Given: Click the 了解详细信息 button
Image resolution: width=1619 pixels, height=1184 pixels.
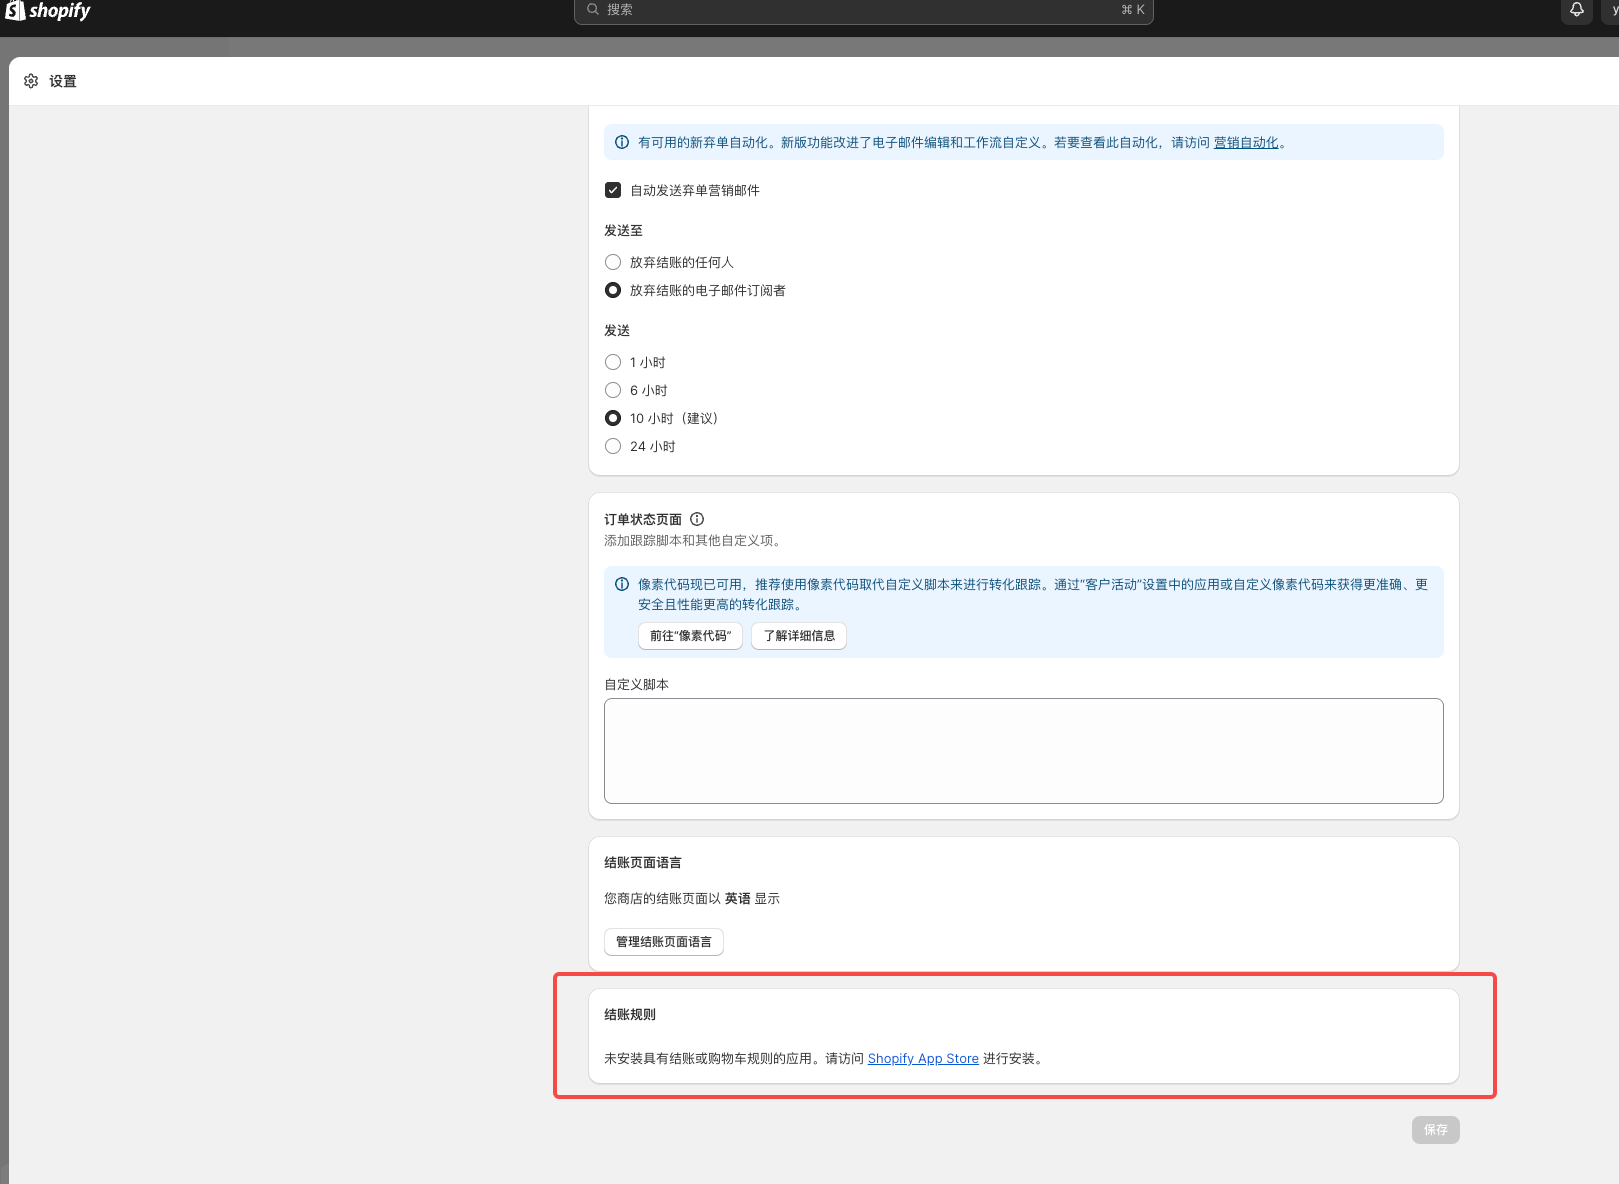Looking at the screenshot, I should point(799,636).
